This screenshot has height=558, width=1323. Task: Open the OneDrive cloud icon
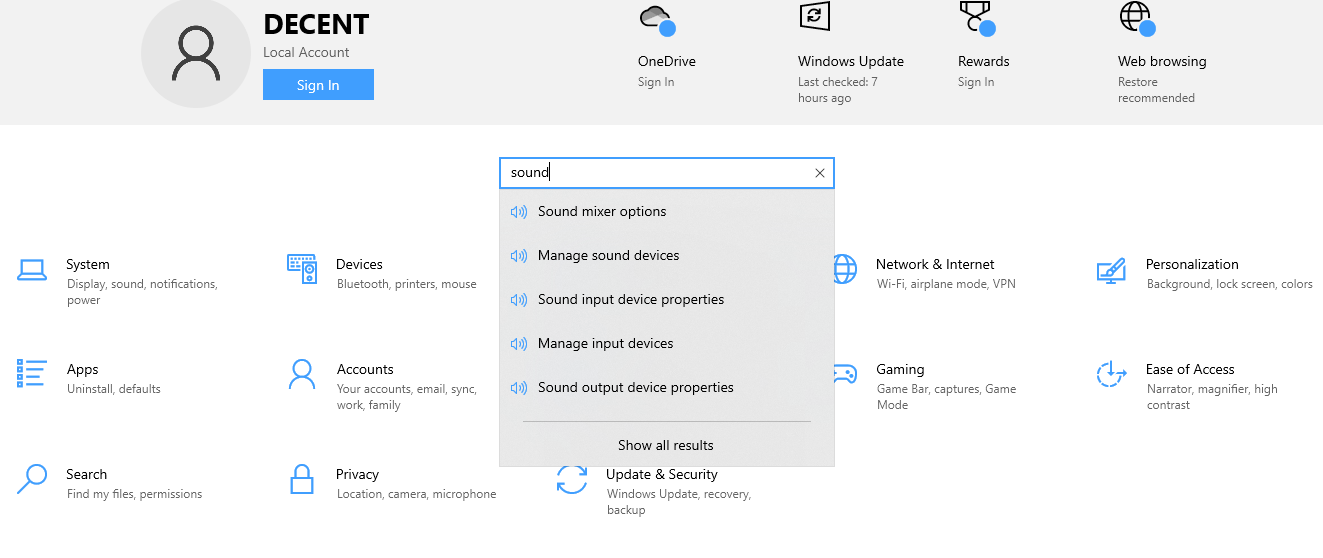656,19
